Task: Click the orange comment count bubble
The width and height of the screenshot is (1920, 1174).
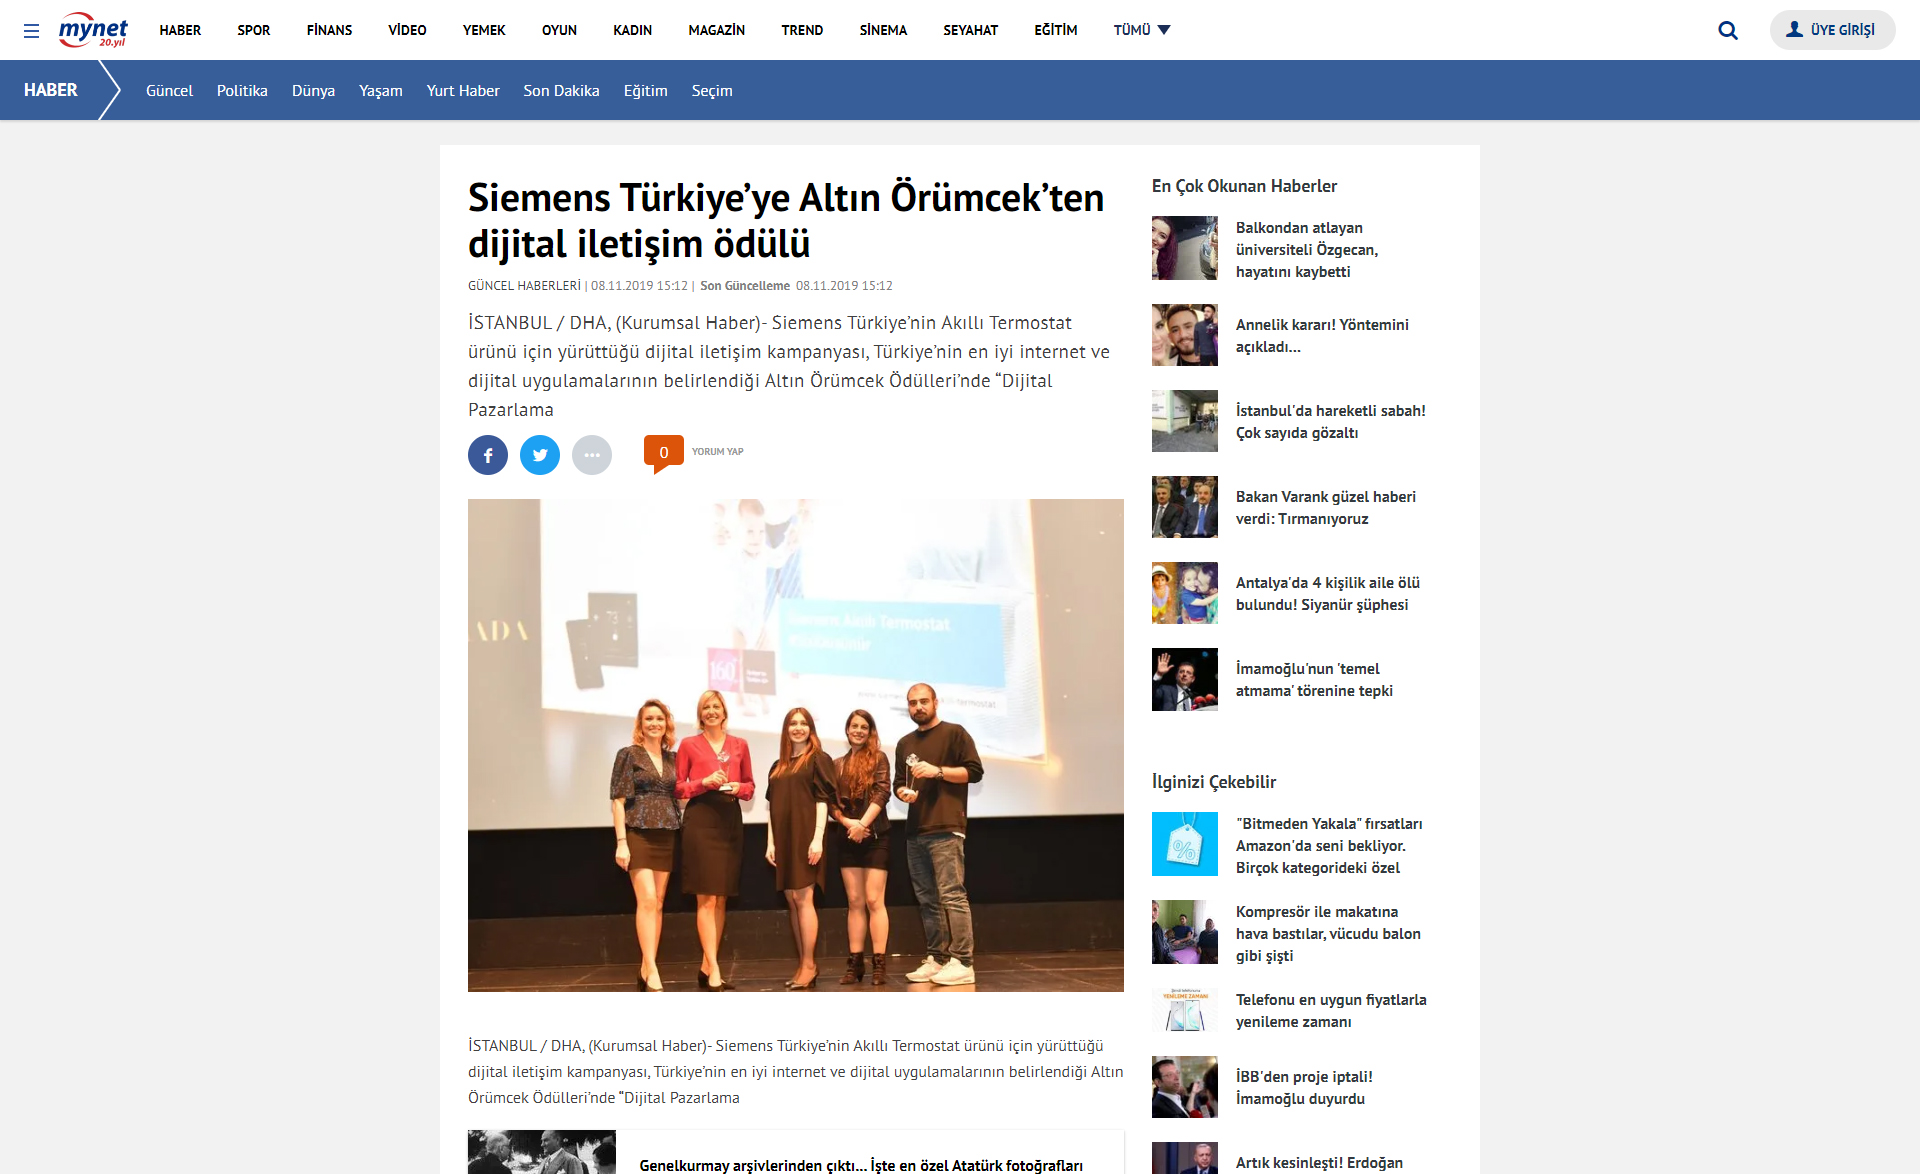Action: pyautogui.click(x=663, y=452)
